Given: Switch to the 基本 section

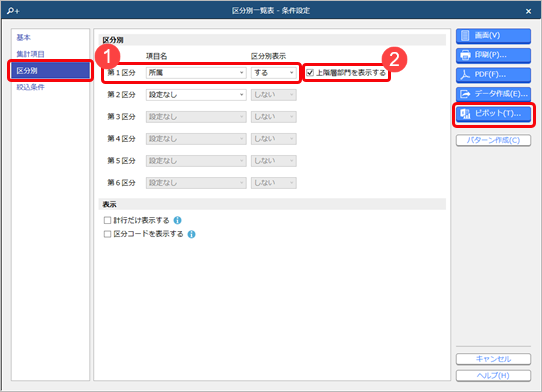Looking at the screenshot, I should [24, 37].
